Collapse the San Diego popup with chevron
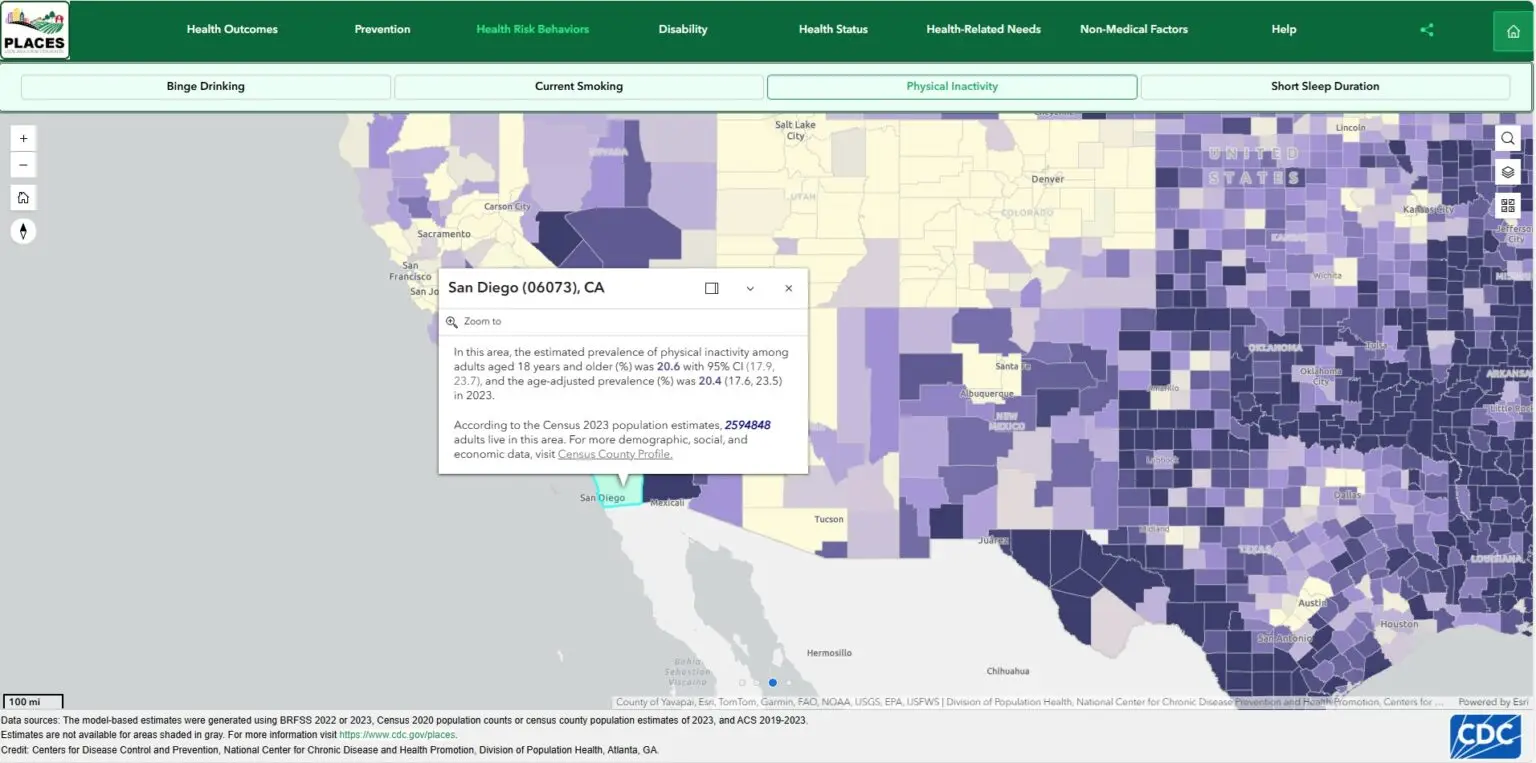The width and height of the screenshot is (1536, 763). (750, 288)
